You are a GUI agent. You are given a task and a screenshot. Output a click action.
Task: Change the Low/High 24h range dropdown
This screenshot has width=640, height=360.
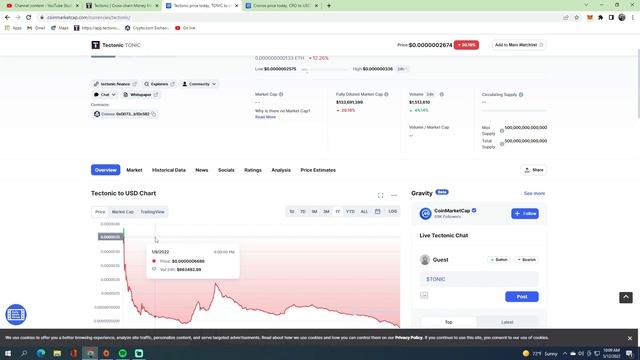tap(402, 69)
